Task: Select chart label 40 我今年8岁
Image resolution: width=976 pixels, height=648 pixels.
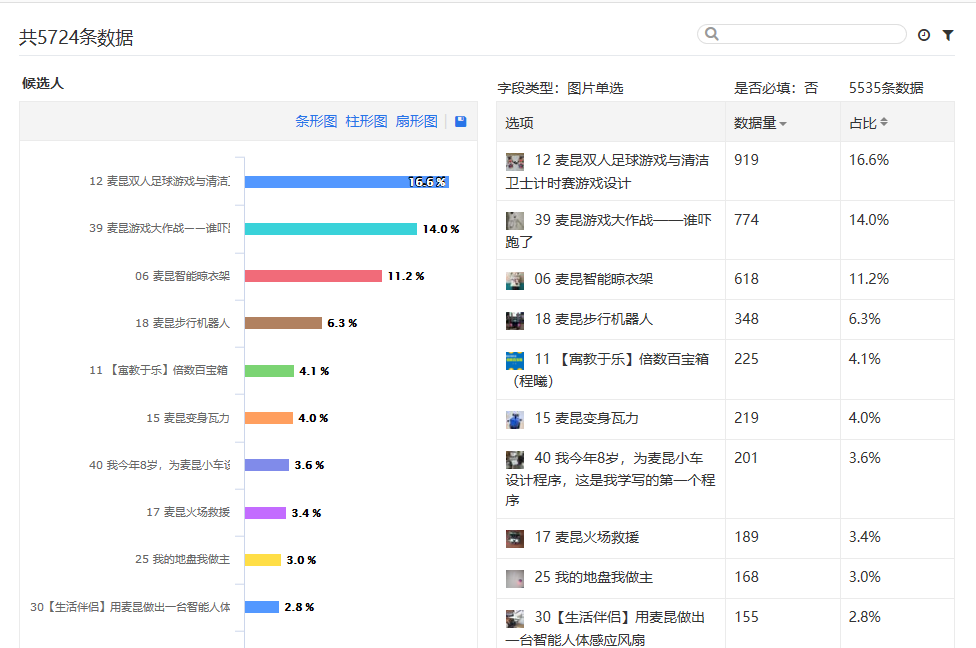Action: 159,465
